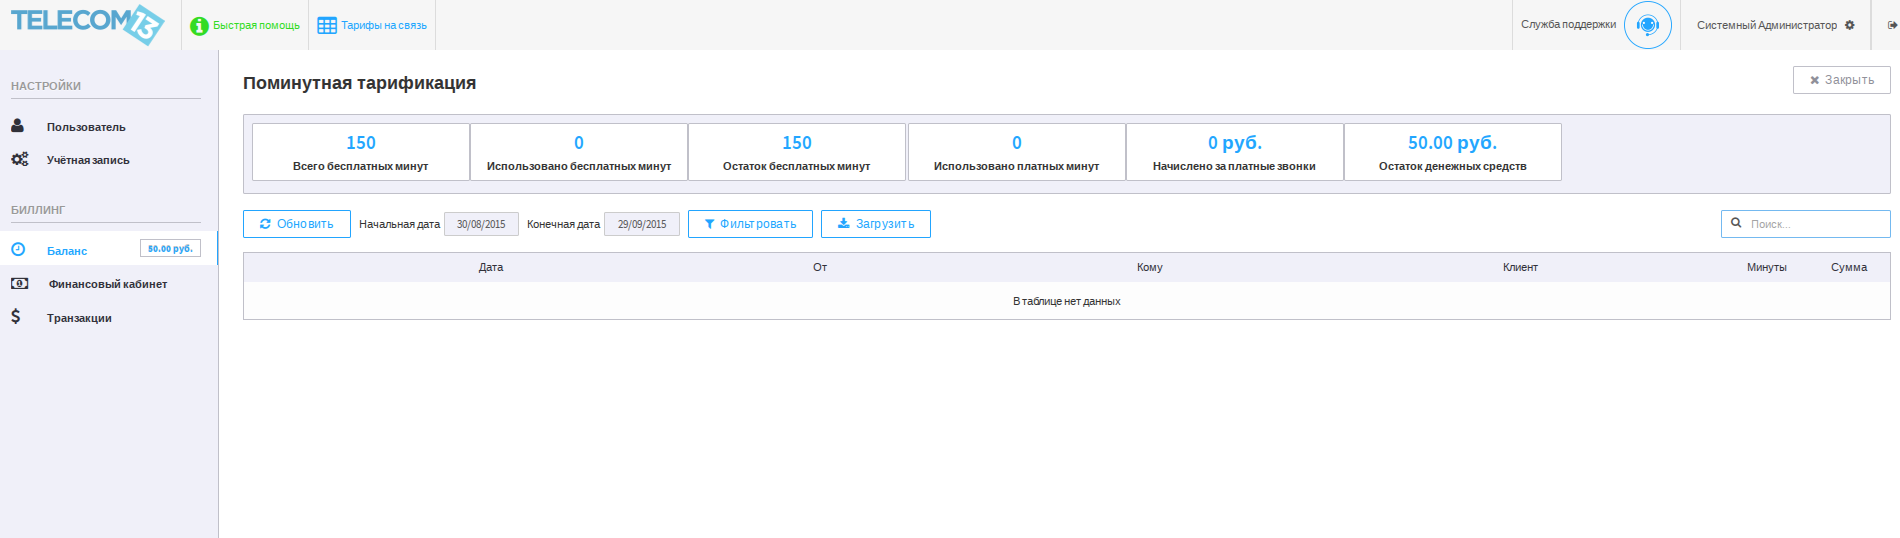
Task: Click Начислено за платные звонки card
Action: (1235, 152)
